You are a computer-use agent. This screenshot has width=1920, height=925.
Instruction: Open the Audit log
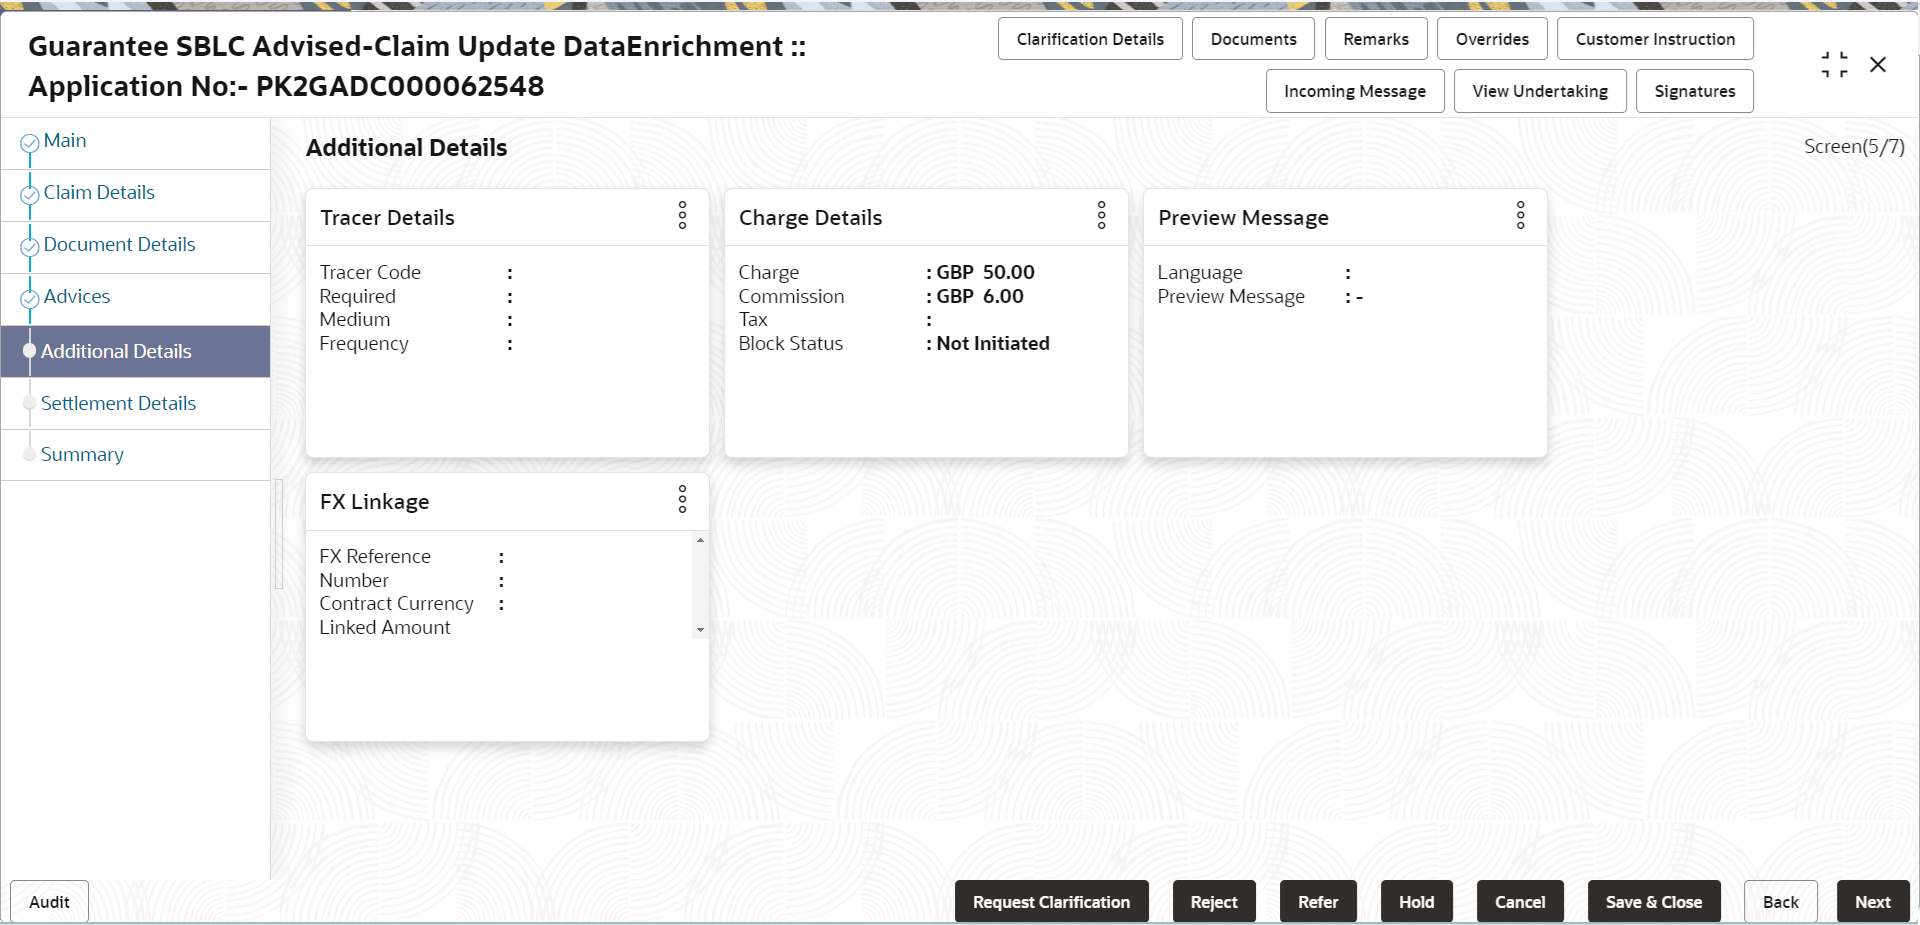[49, 902]
